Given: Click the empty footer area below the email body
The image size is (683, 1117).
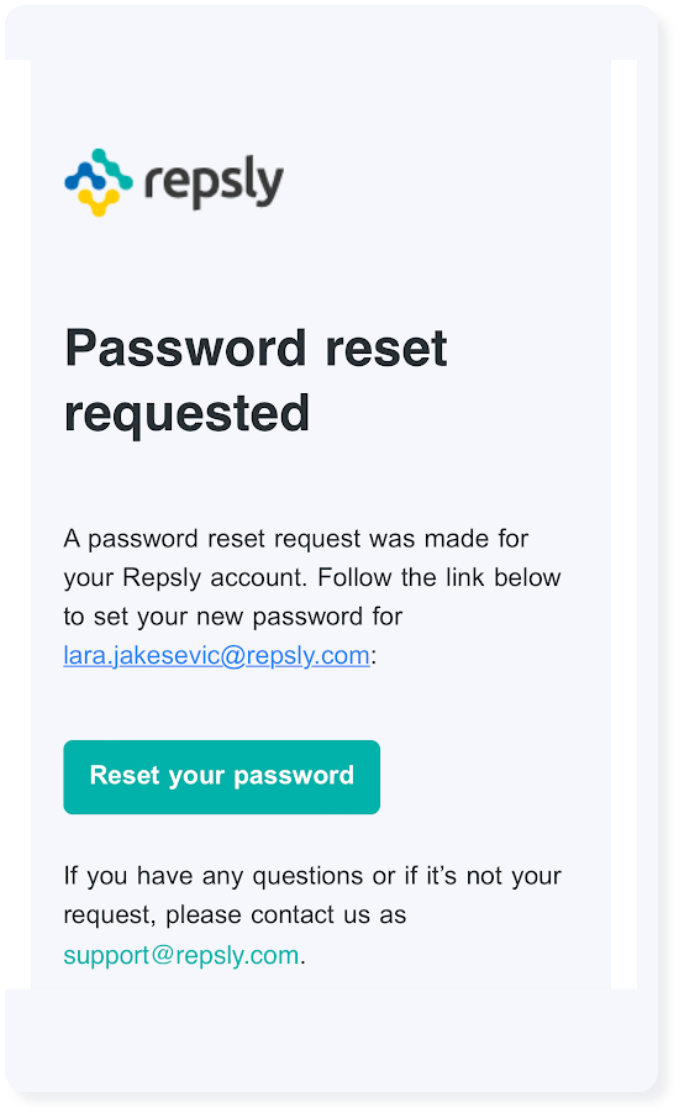Looking at the screenshot, I should click(x=331, y=1040).
